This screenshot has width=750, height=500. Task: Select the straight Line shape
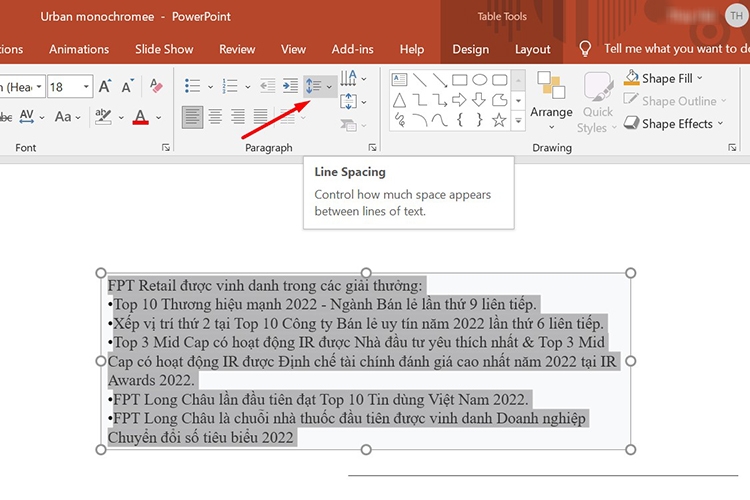click(419, 79)
